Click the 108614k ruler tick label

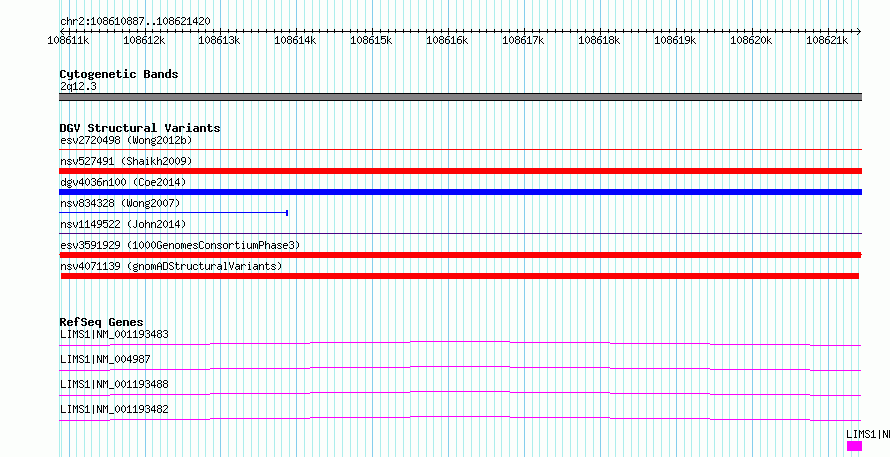pos(295,40)
